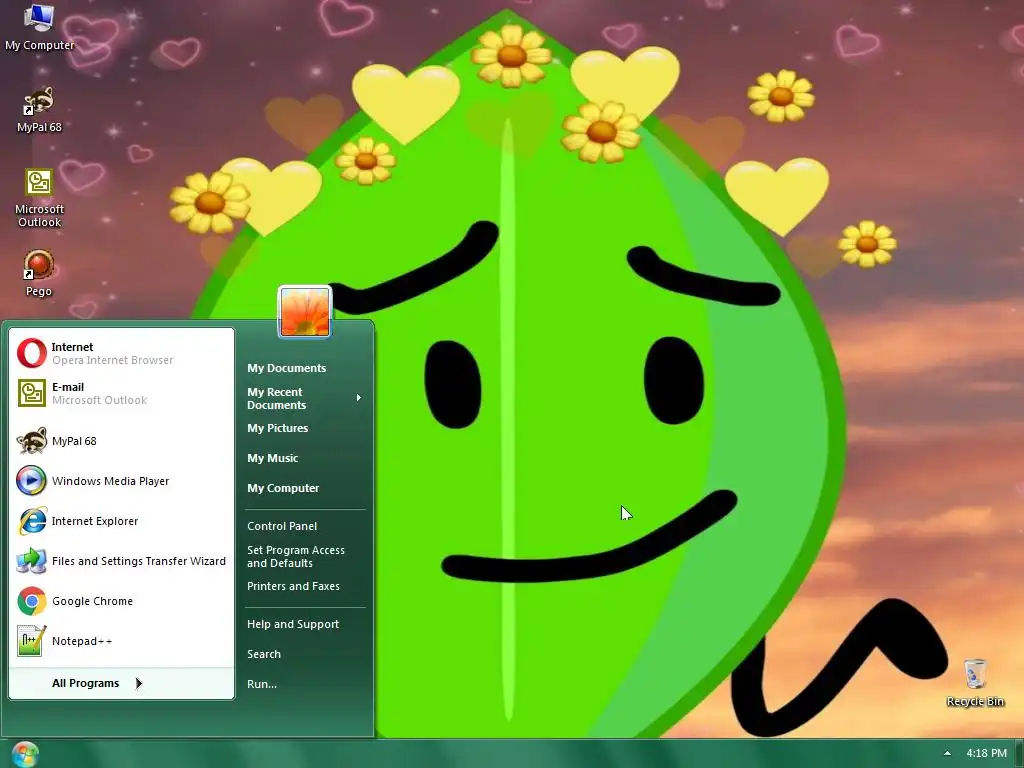
Task: Click the Files and Settings Transfer Wizard icon
Action: 31,561
